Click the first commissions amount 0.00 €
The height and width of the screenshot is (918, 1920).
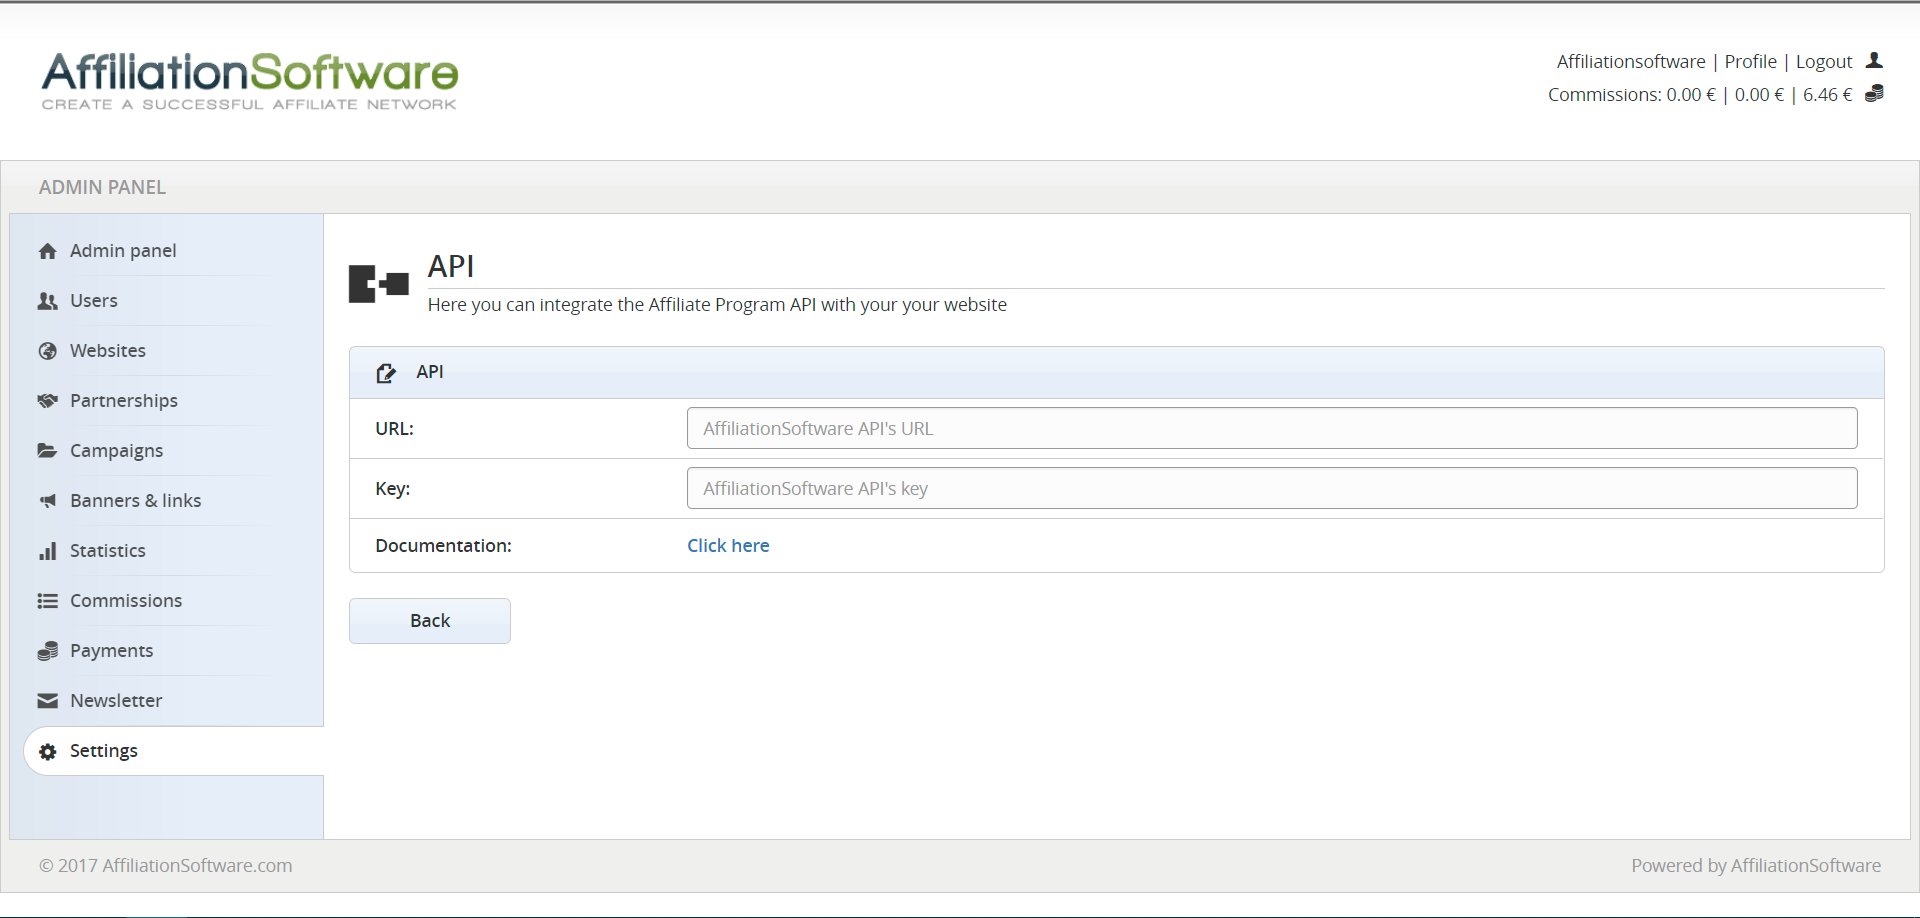click(1691, 95)
